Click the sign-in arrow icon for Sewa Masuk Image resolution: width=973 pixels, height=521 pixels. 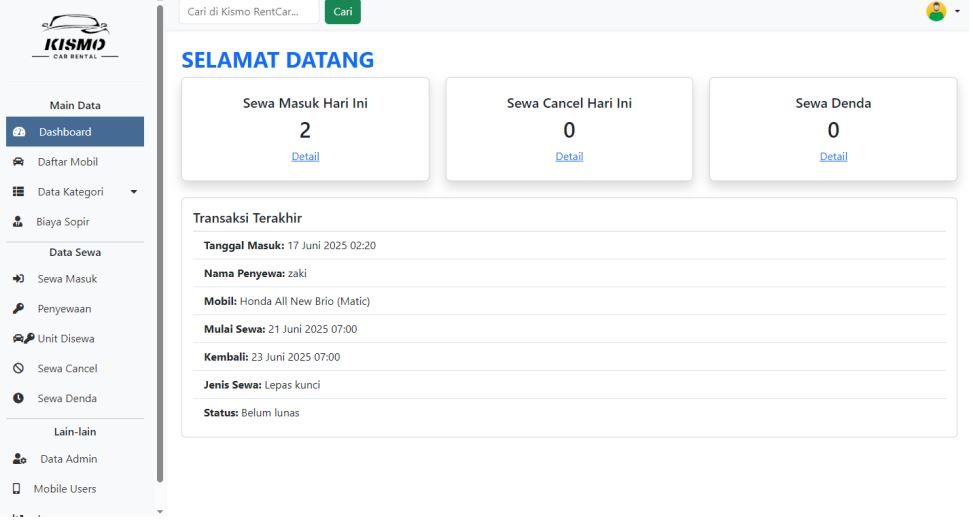tap(18, 279)
